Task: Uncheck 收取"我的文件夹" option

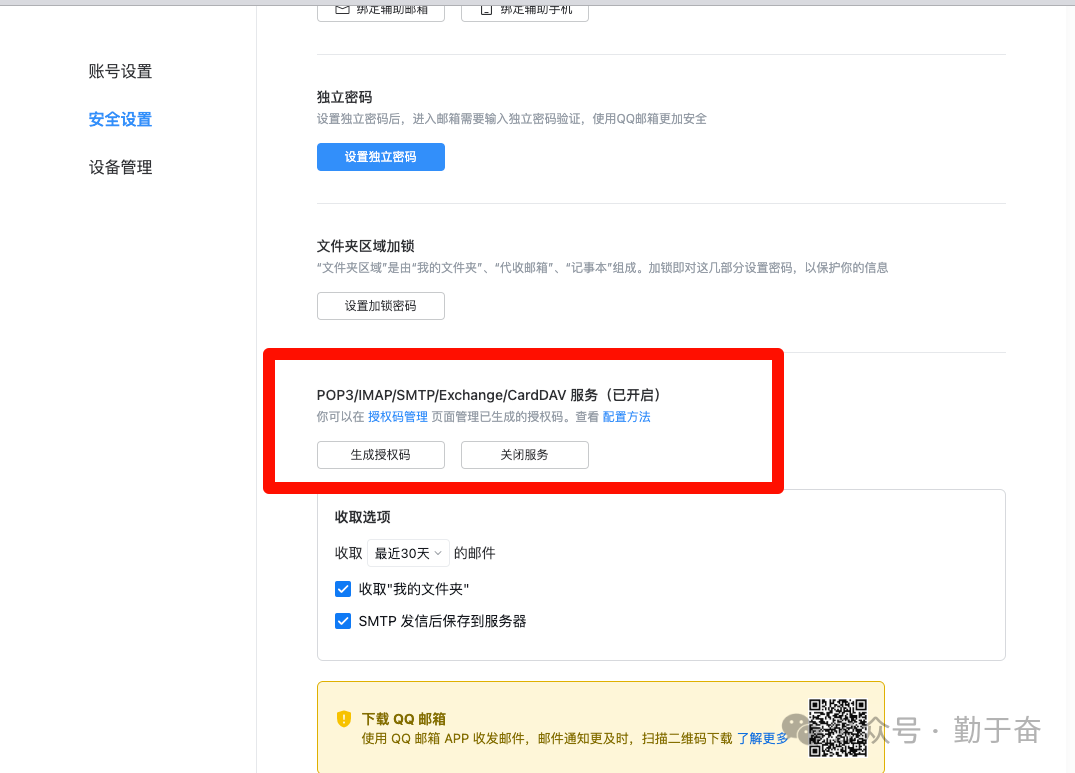Action: [x=343, y=589]
